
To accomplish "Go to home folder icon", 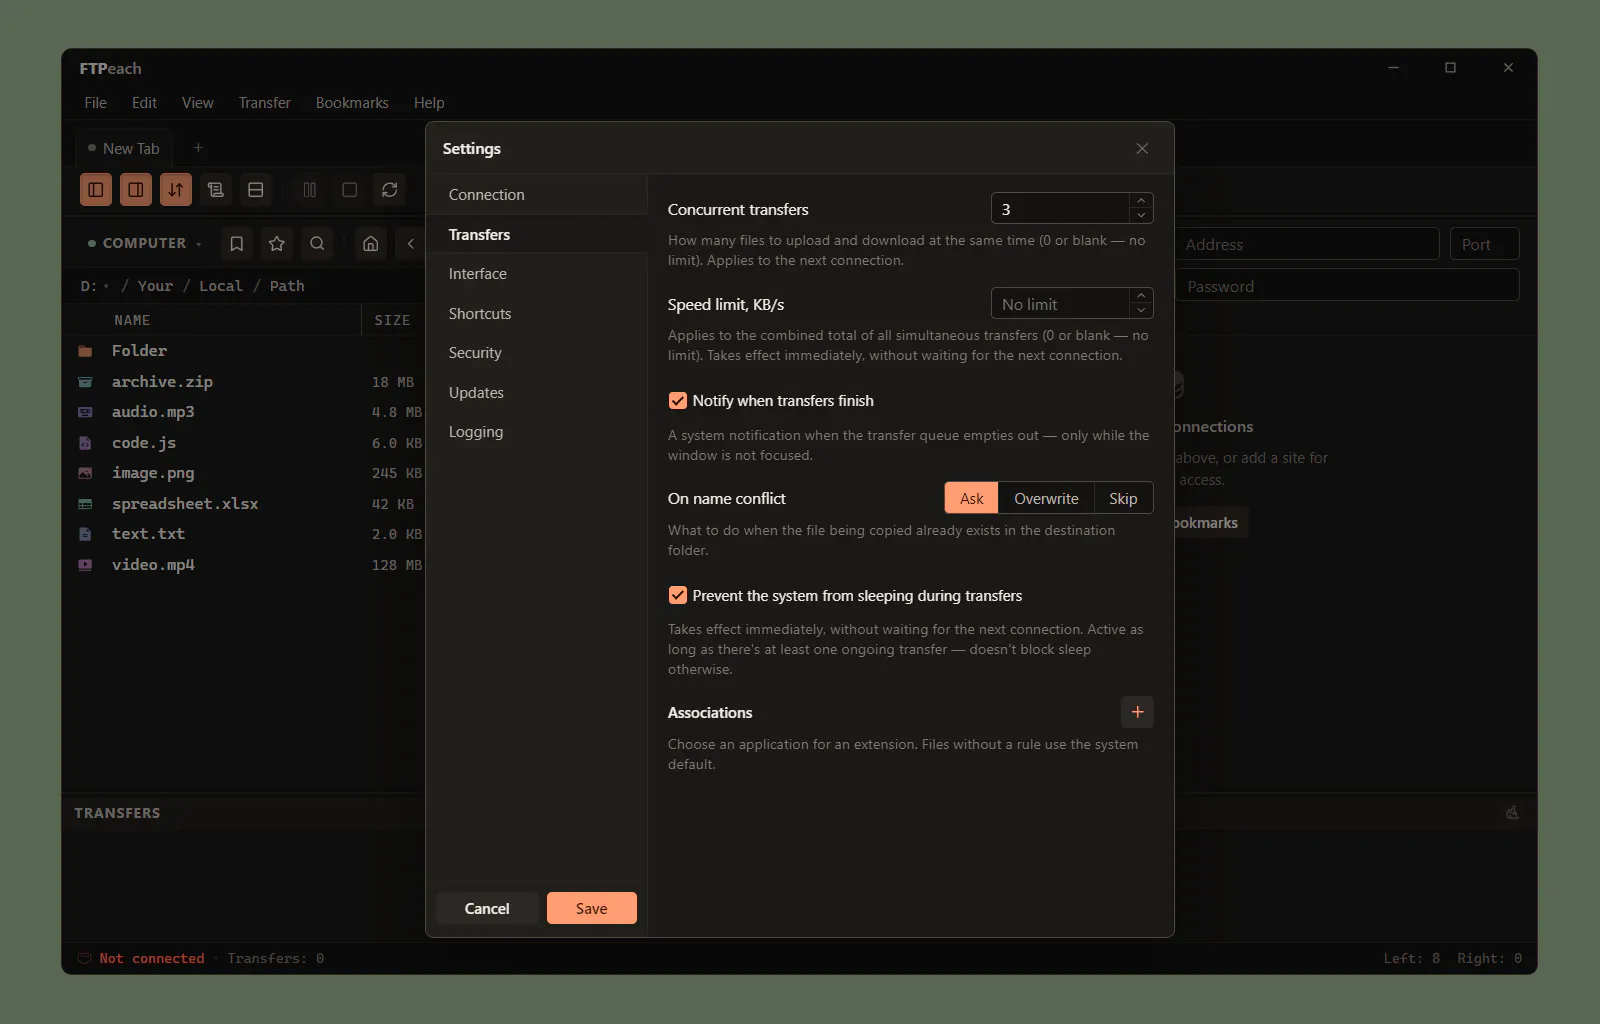I will (x=371, y=243).
